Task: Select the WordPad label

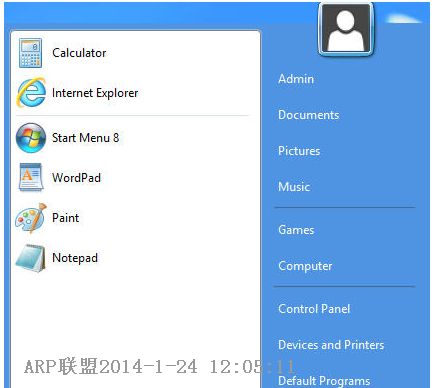Action: point(76,178)
